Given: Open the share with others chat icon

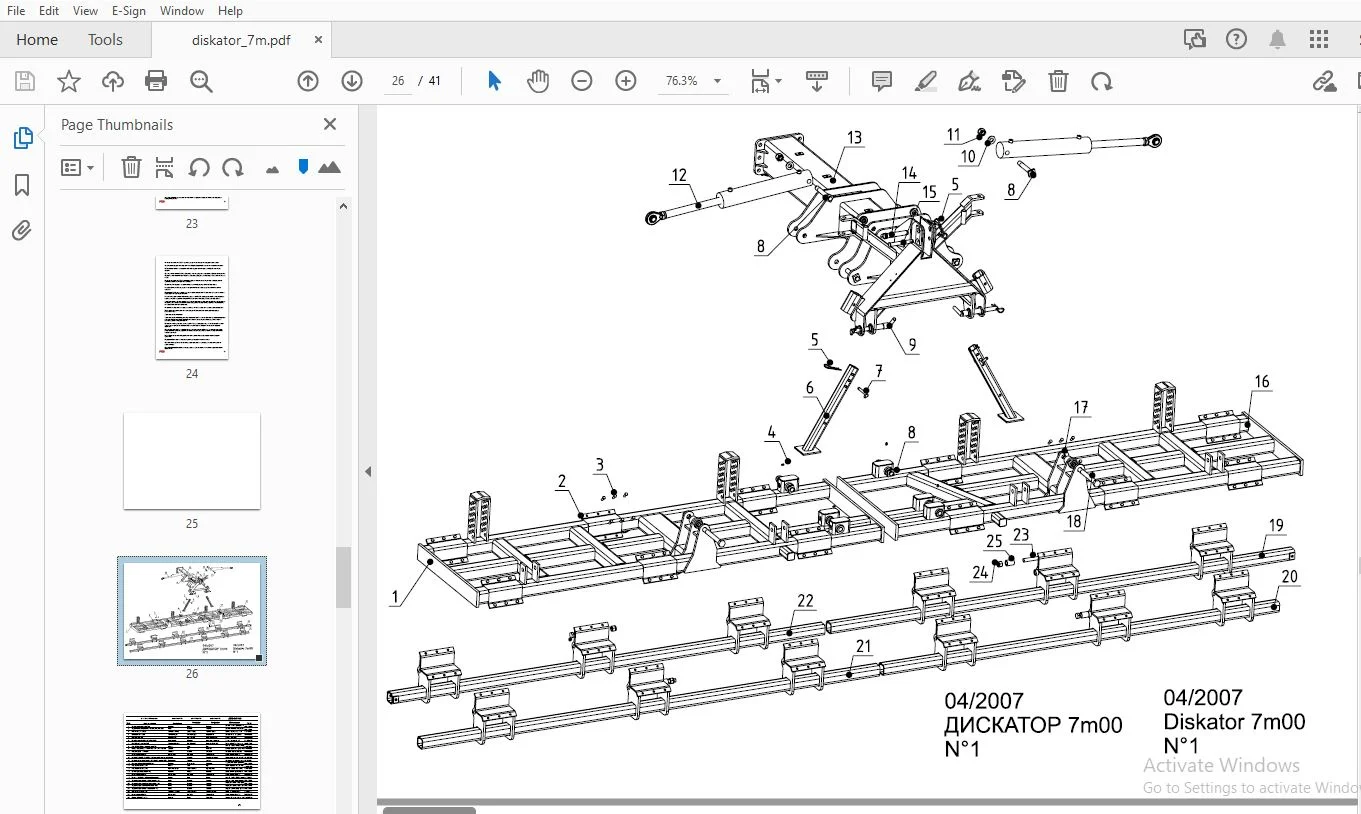Looking at the screenshot, I should pyautogui.click(x=1195, y=40).
